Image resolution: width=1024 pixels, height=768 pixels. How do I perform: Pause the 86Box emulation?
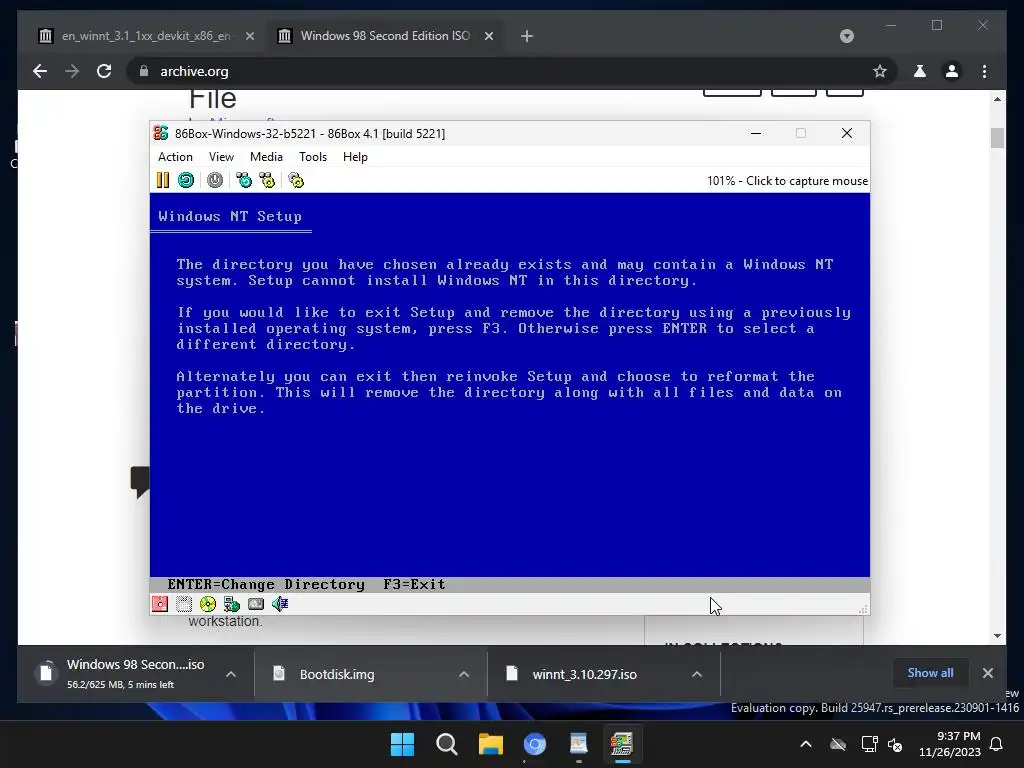tap(163, 180)
